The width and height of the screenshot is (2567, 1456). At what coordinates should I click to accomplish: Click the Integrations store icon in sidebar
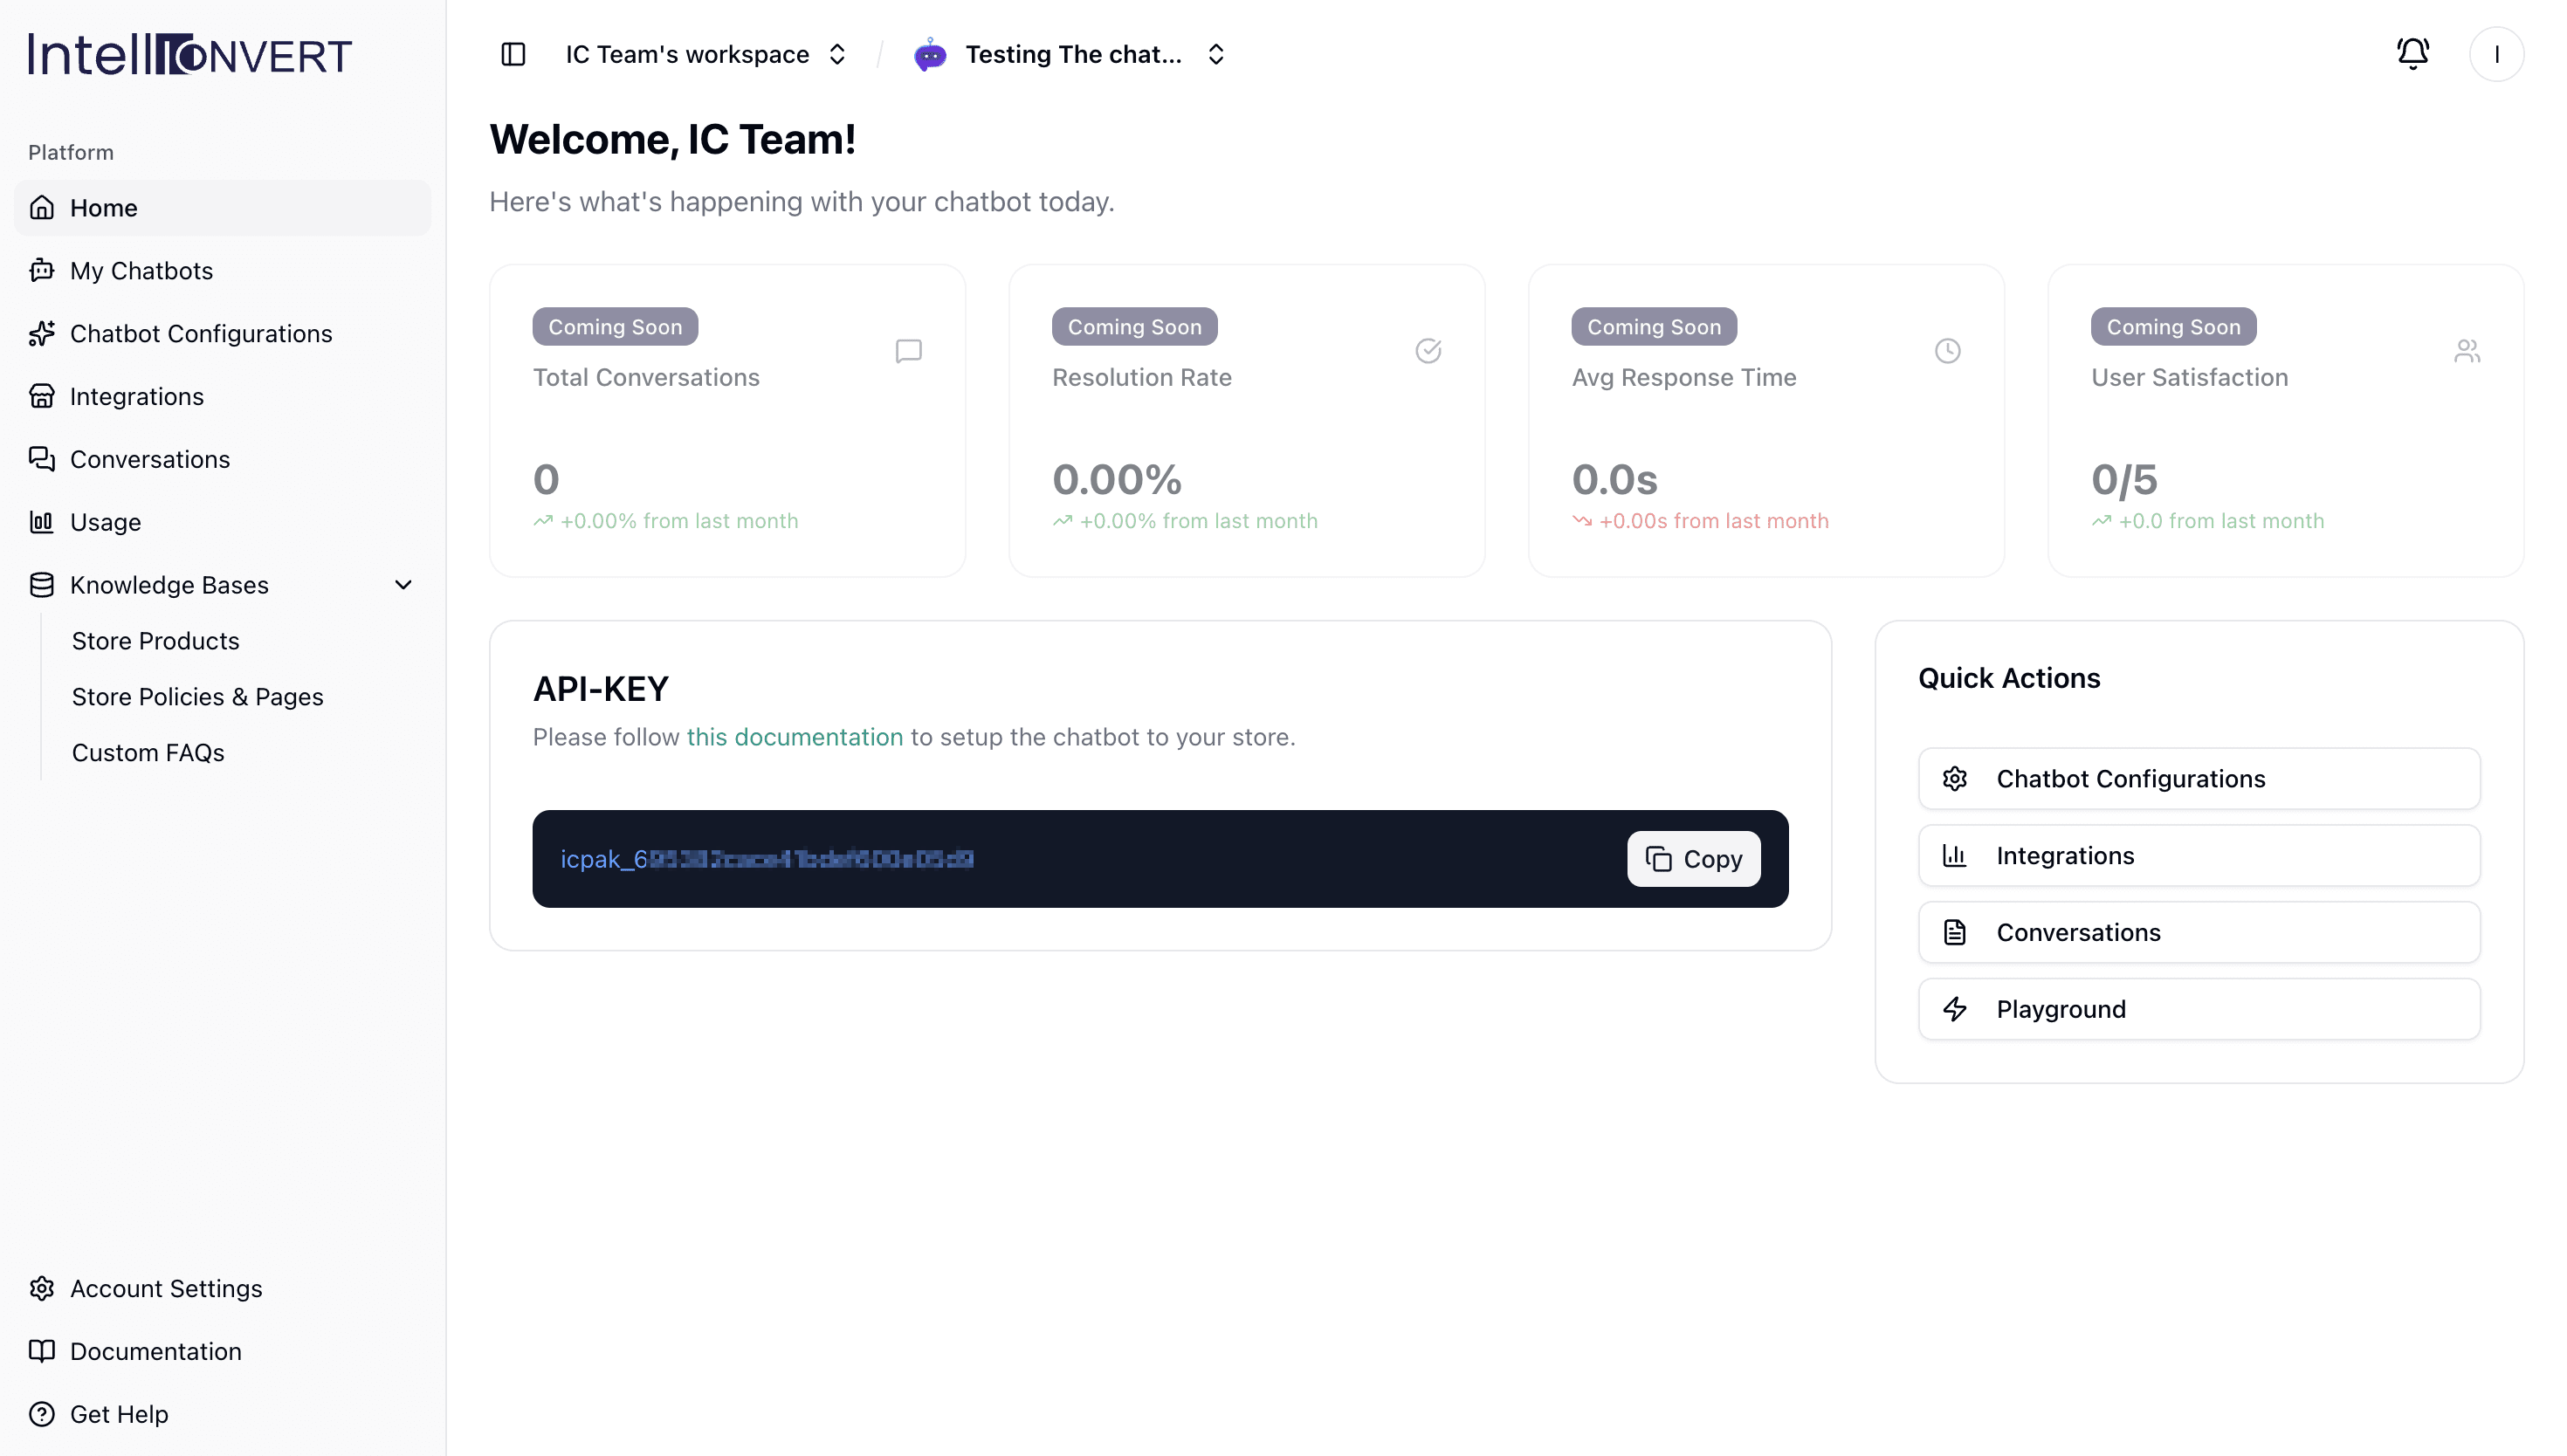point(42,396)
